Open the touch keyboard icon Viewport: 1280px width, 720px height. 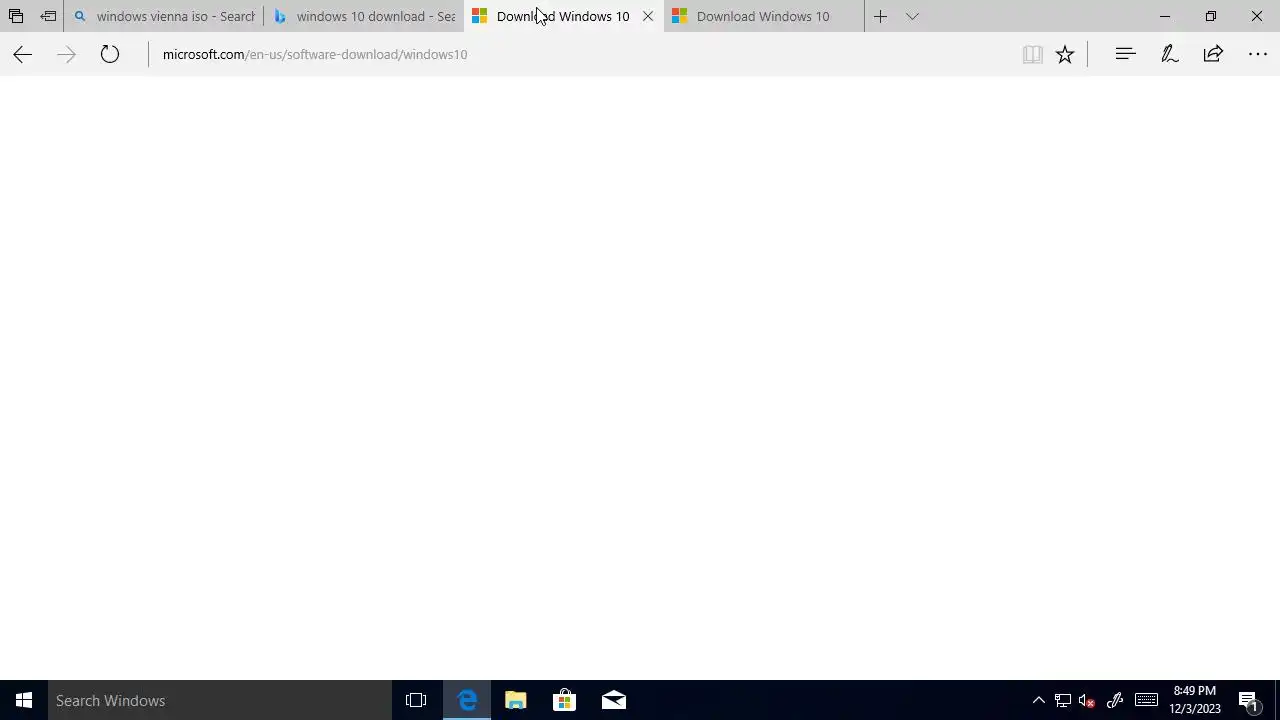click(1146, 700)
